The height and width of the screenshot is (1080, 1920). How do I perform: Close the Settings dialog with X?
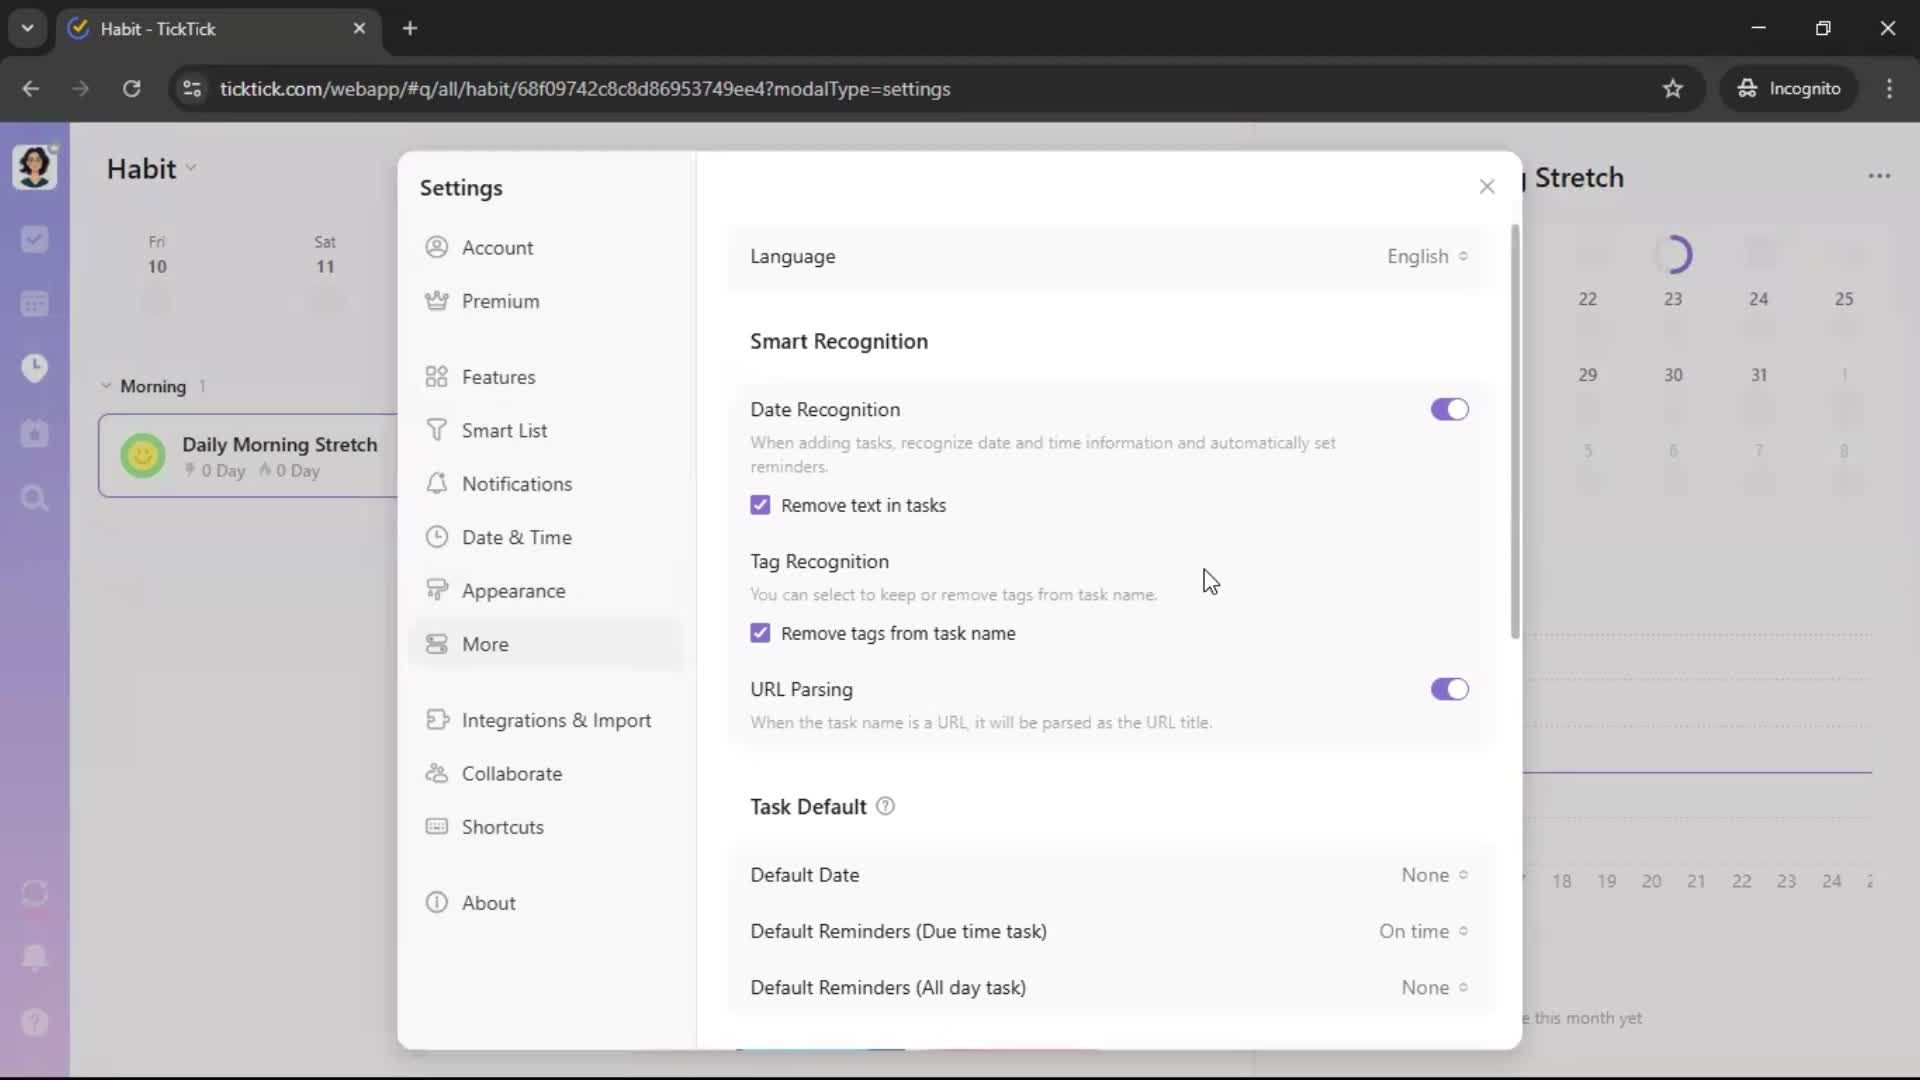pos(1486,187)
